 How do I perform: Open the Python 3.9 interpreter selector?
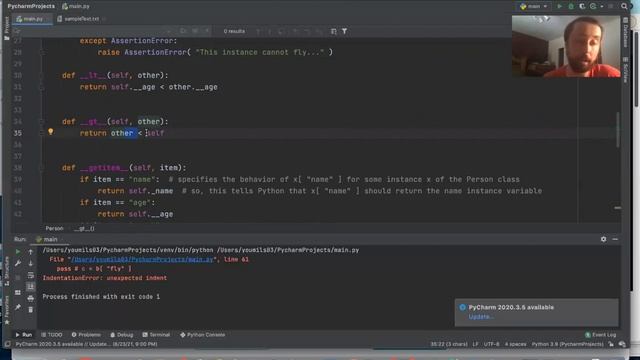pyautogui.click(x=567, y=344)
